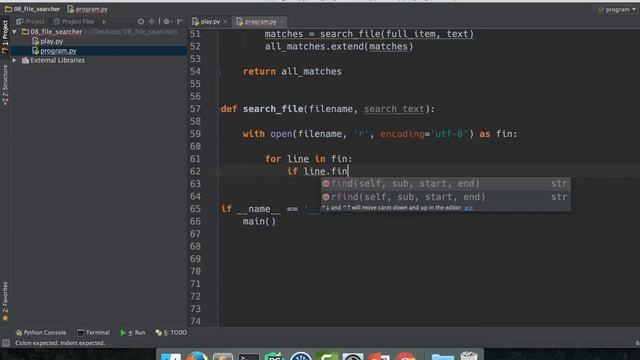Viewport: 640px width, 360px height.
Task: Click fold marker at line 54
Action: pyautogui.click(x=218, y=72)
